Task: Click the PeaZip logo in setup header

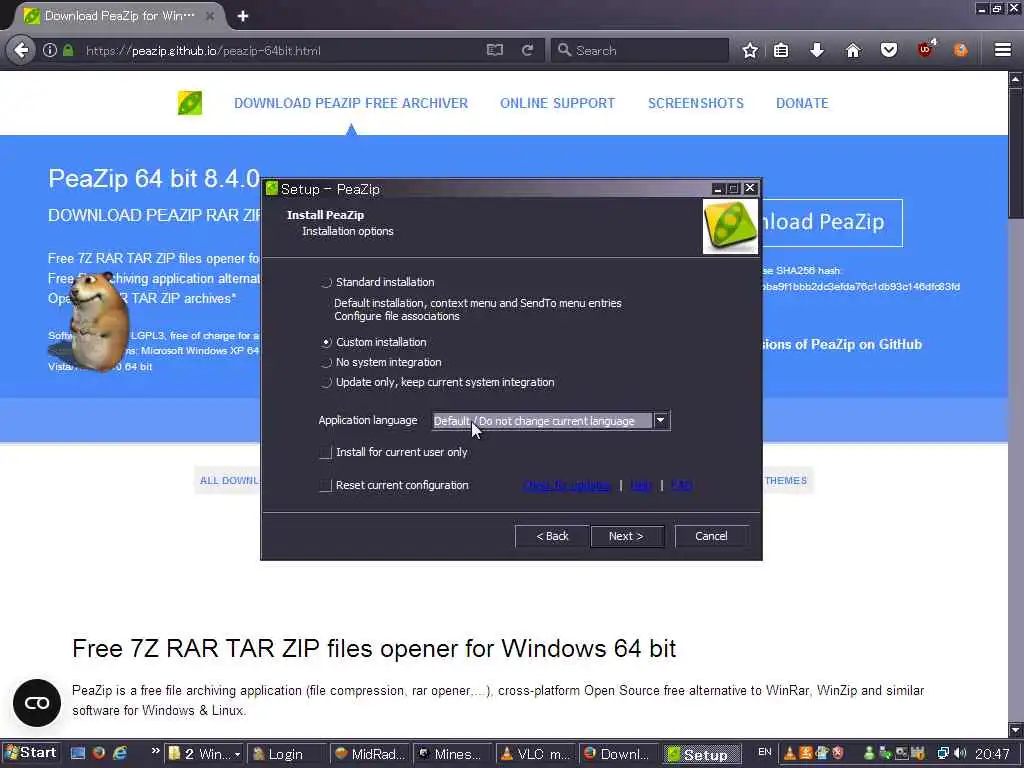Action: tap(730, 227)
